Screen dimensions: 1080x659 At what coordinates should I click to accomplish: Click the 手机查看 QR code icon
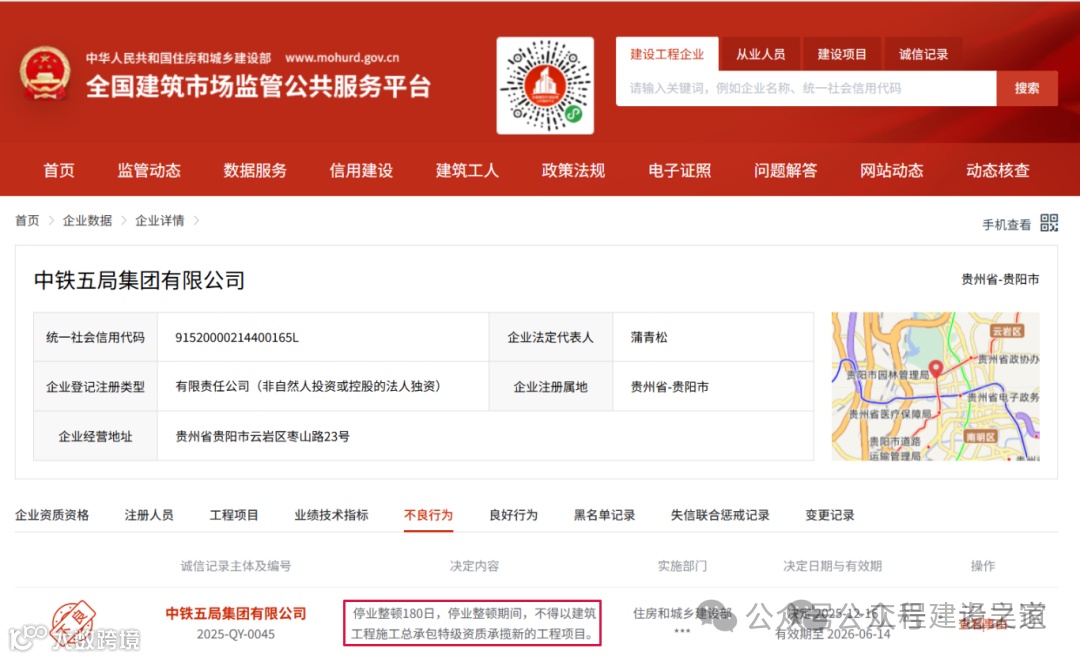pos(1049,222)
